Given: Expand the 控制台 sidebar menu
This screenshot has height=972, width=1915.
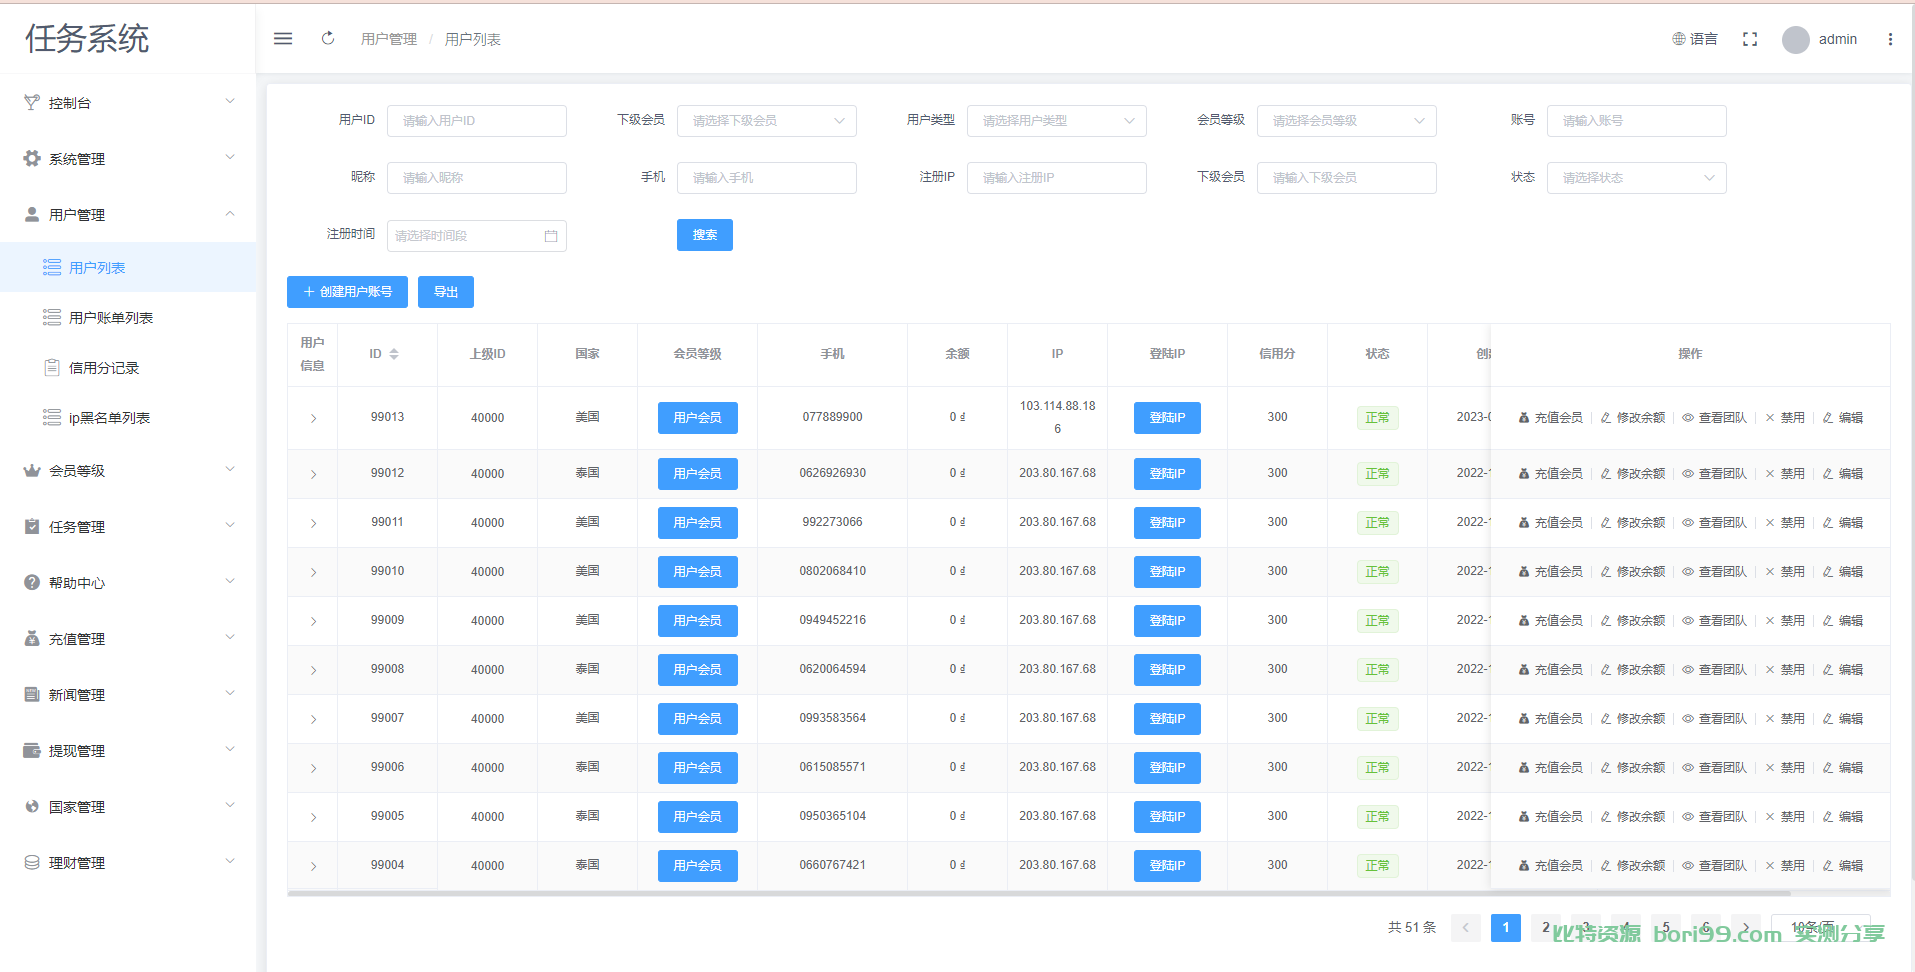Looking at the screenshot, I should click(128, 103).
